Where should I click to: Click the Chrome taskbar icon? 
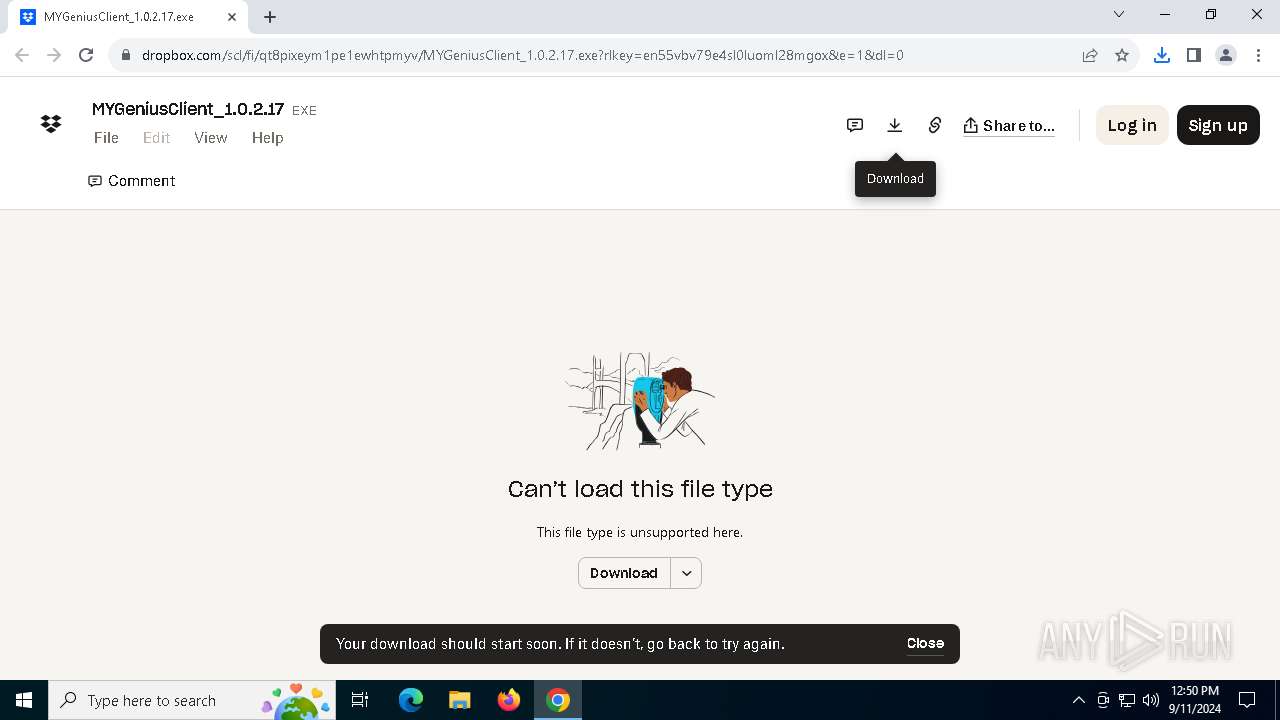[558, 700]
